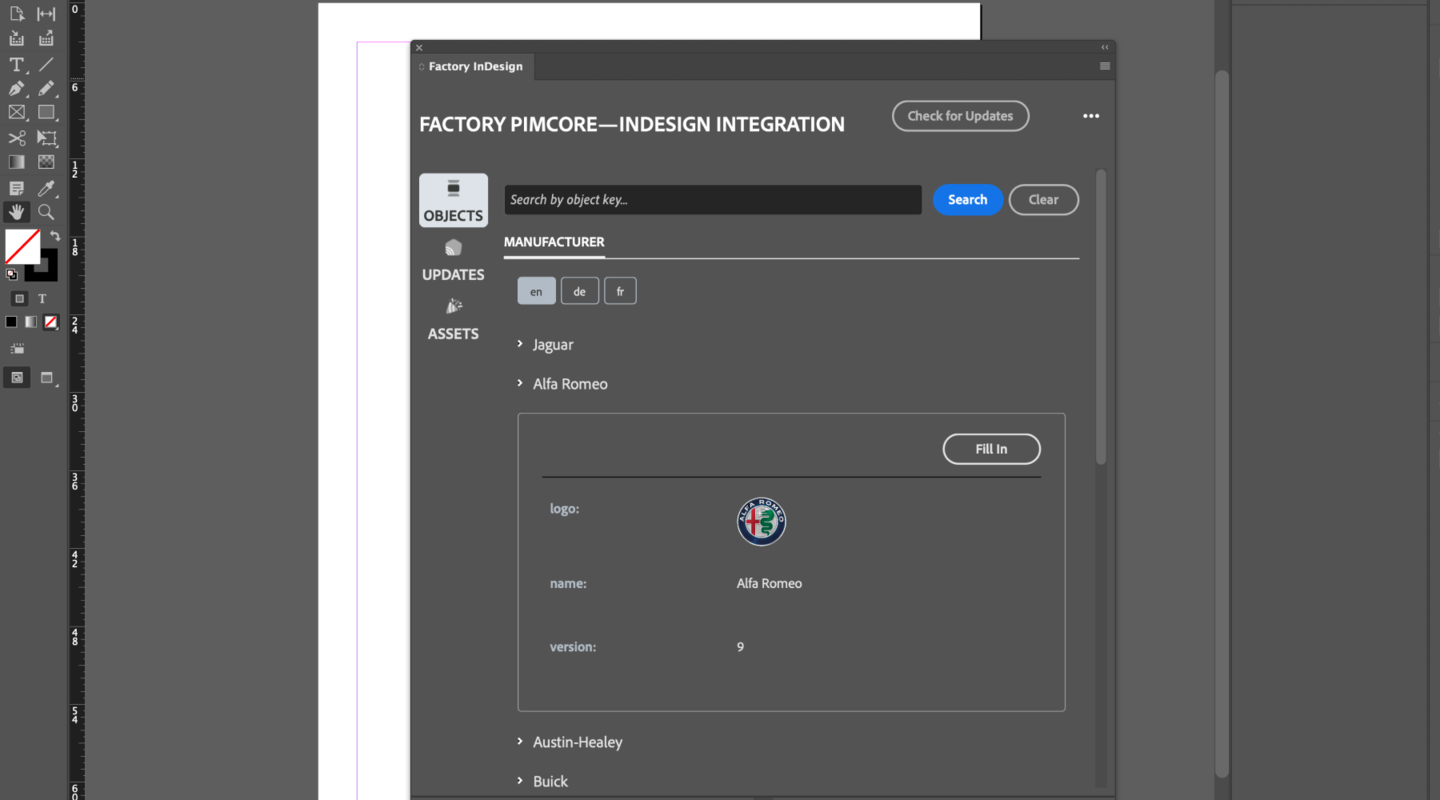Open the OBJECTS section

tap(453, 200)
